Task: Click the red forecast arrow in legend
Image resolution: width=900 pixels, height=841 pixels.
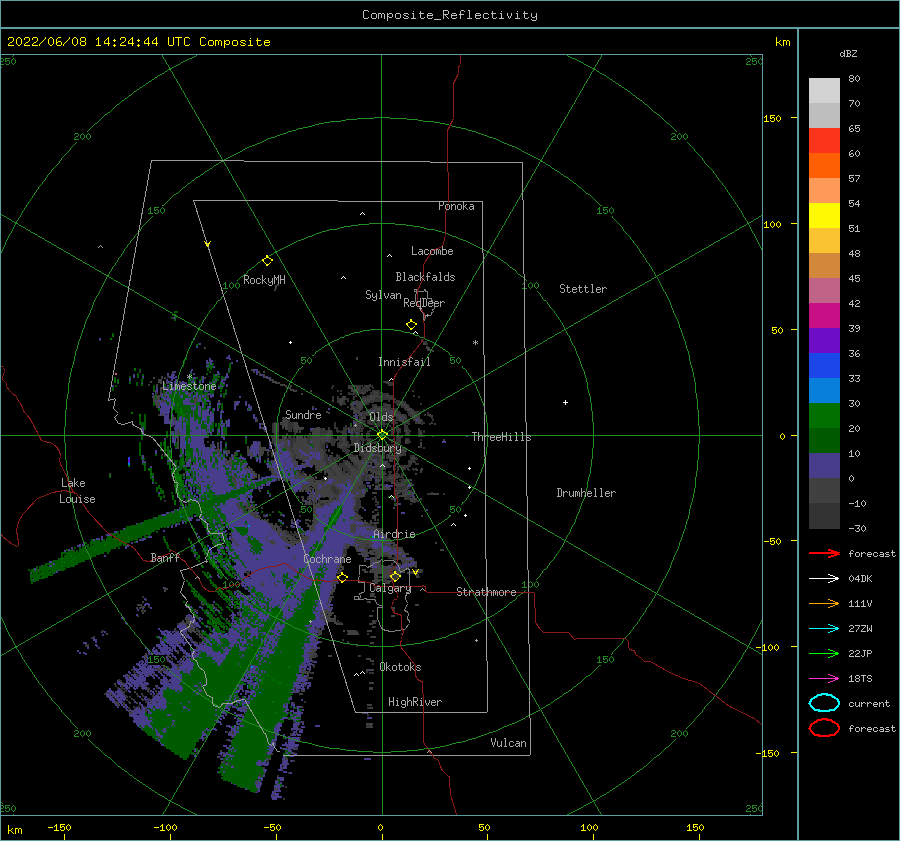Action: point(824,553)
